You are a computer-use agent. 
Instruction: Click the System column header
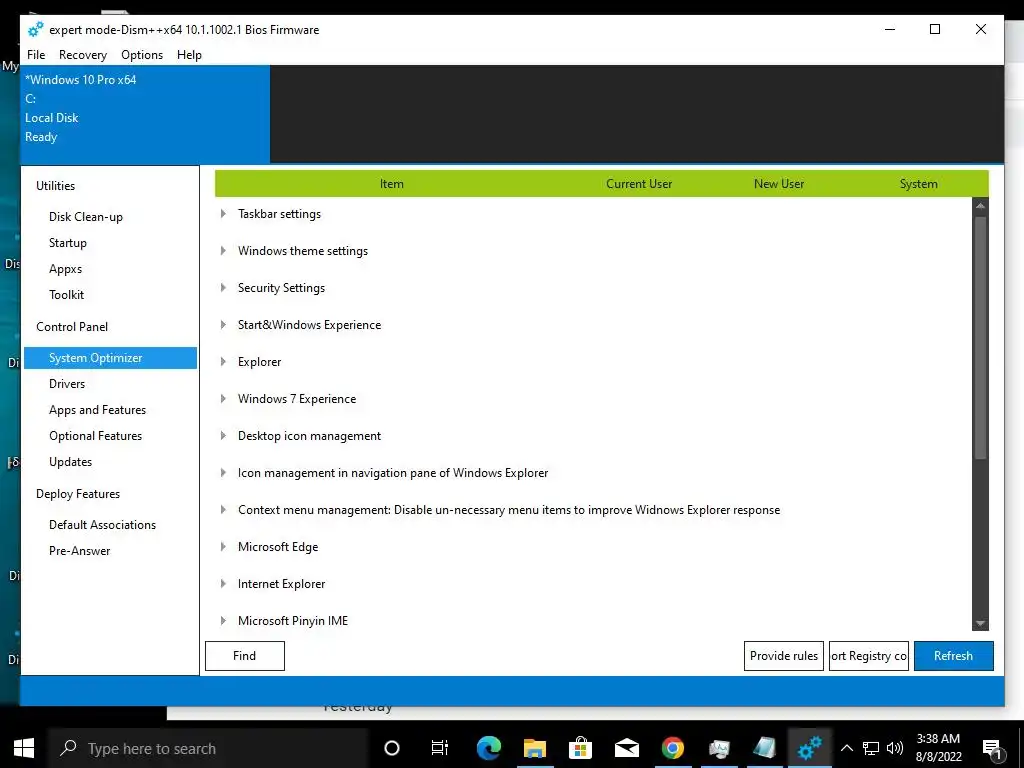pyautogui.click(x=918, y=184)
